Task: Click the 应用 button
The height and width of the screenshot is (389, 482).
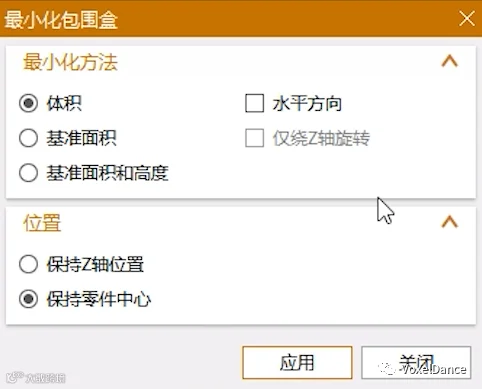Action: [297, 362]
